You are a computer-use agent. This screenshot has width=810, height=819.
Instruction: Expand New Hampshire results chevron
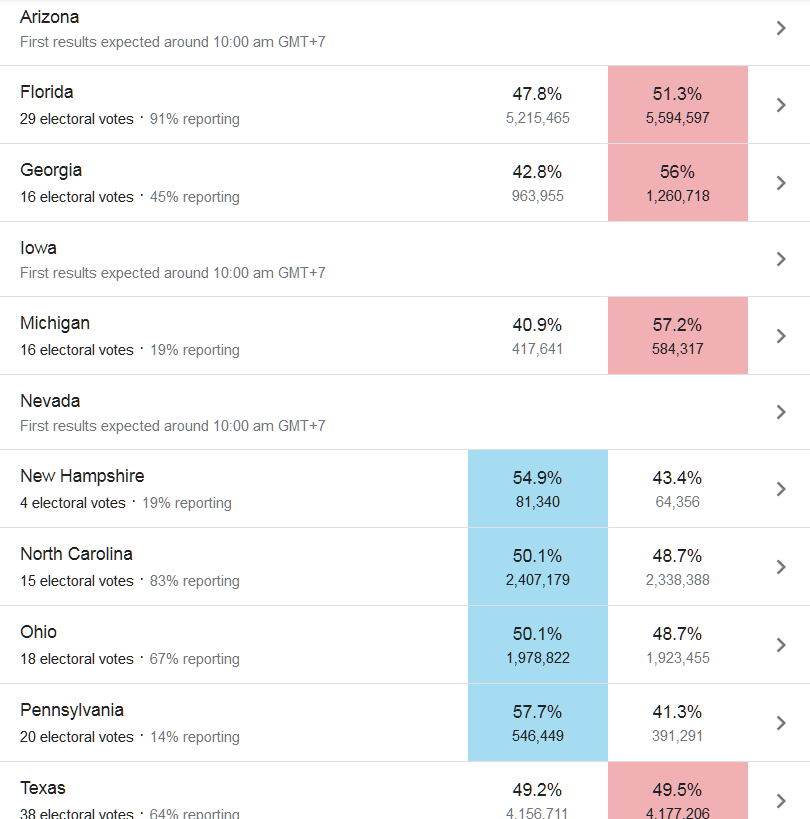coord(781,489)
